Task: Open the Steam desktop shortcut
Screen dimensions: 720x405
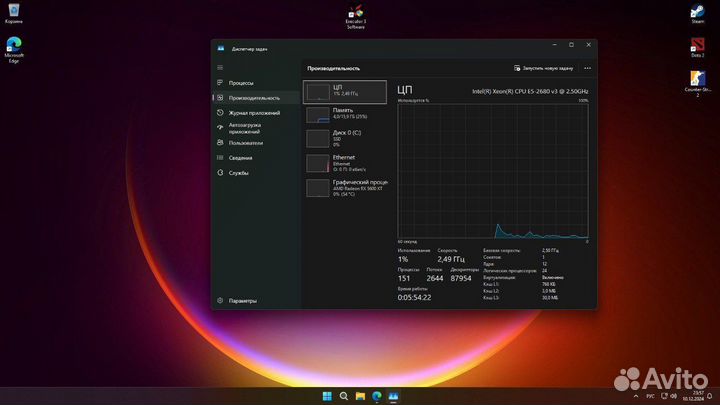Action: [697, 13]
